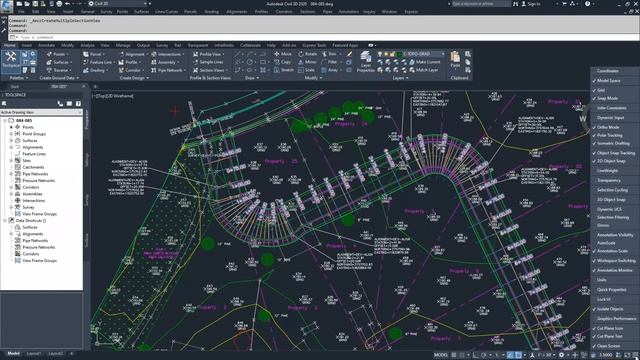This screenshot has width=640, height=360.
Task: Open Layer Properties manager
Action: point(365,61)
